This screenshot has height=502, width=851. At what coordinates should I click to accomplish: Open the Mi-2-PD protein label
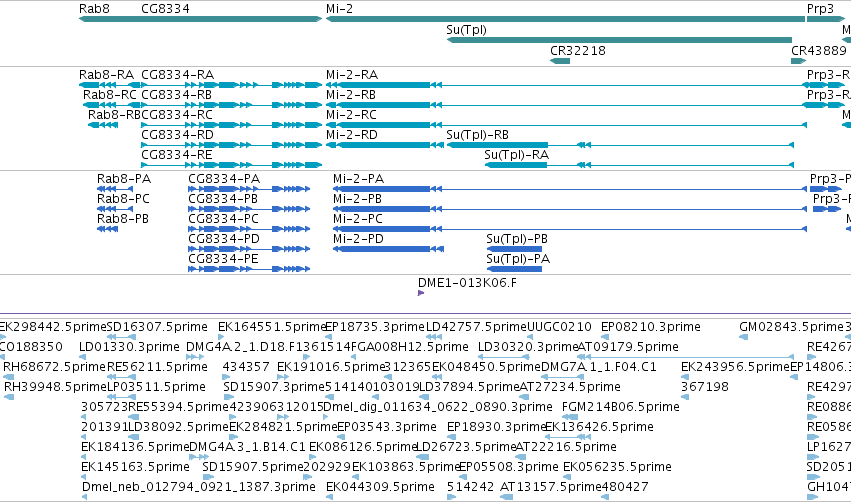(x=358, y=239)
